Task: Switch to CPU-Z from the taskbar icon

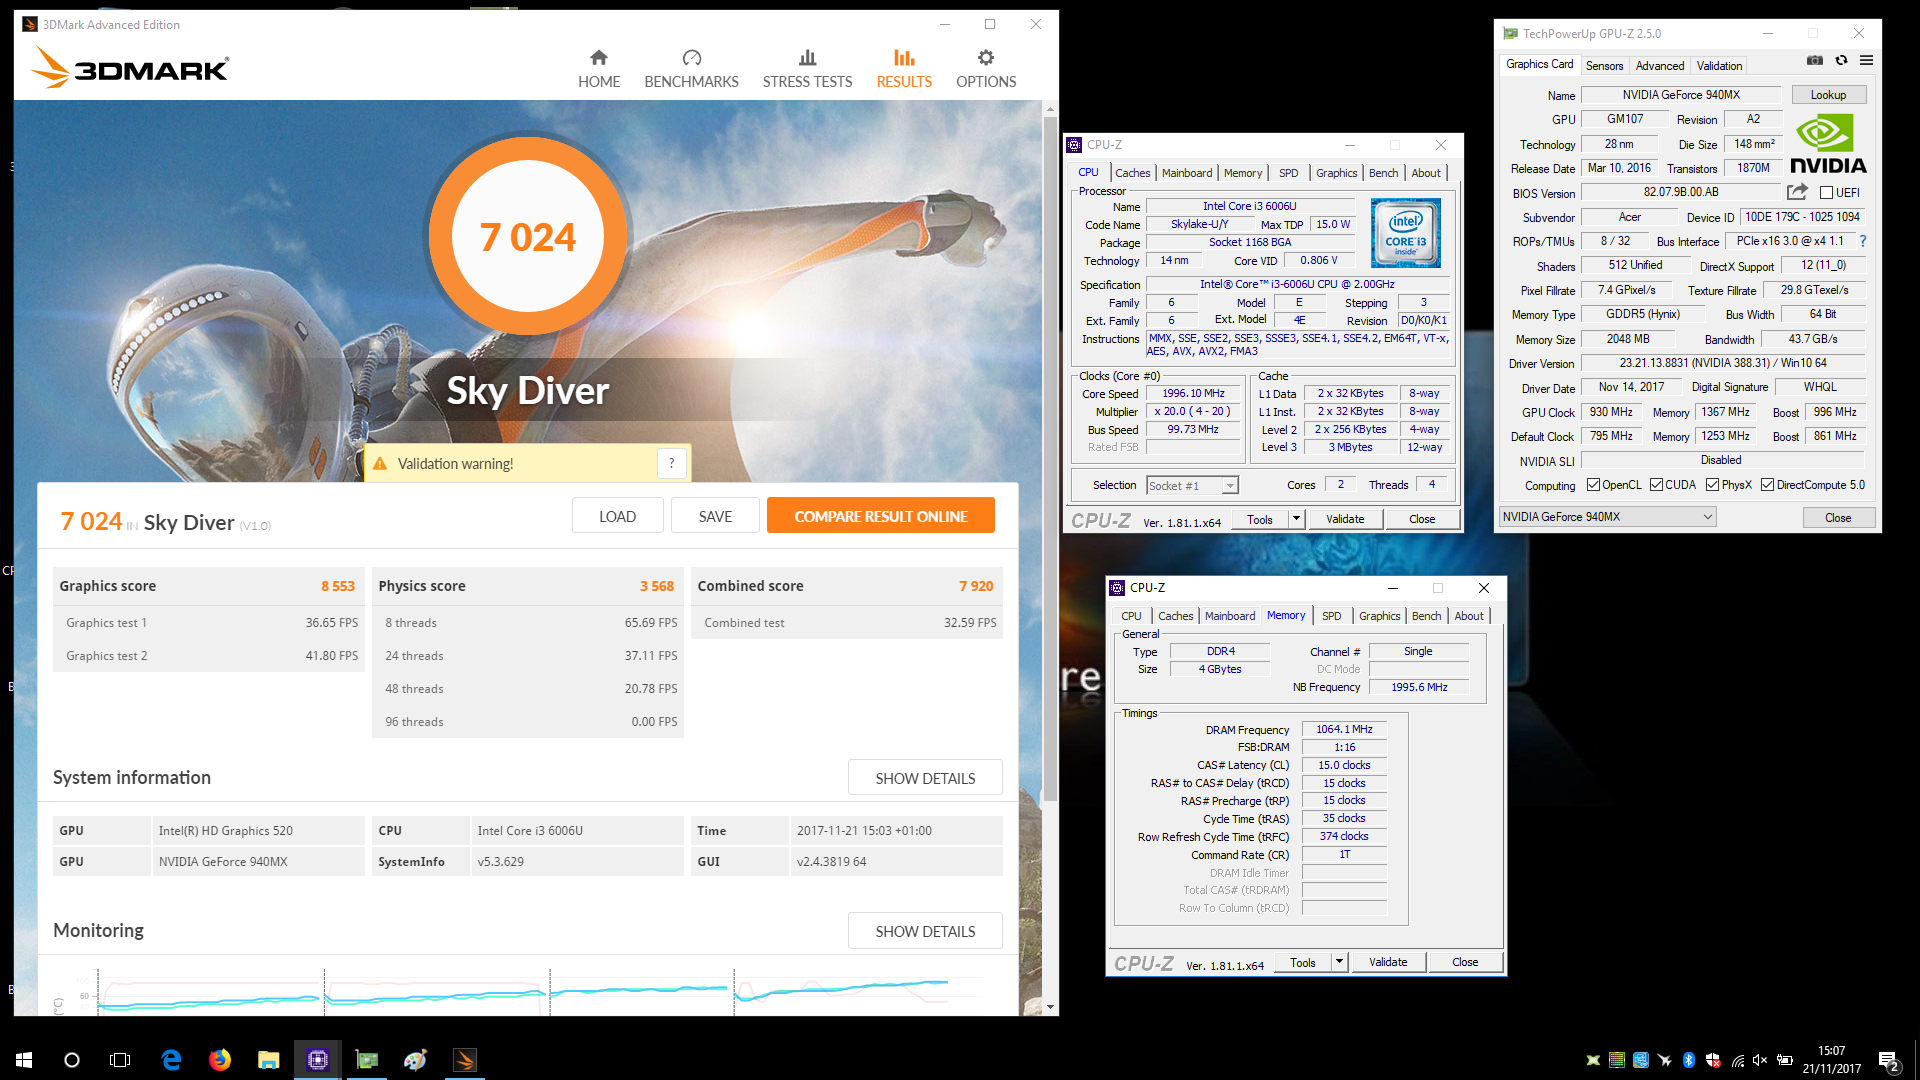Action: [318, 1059]
